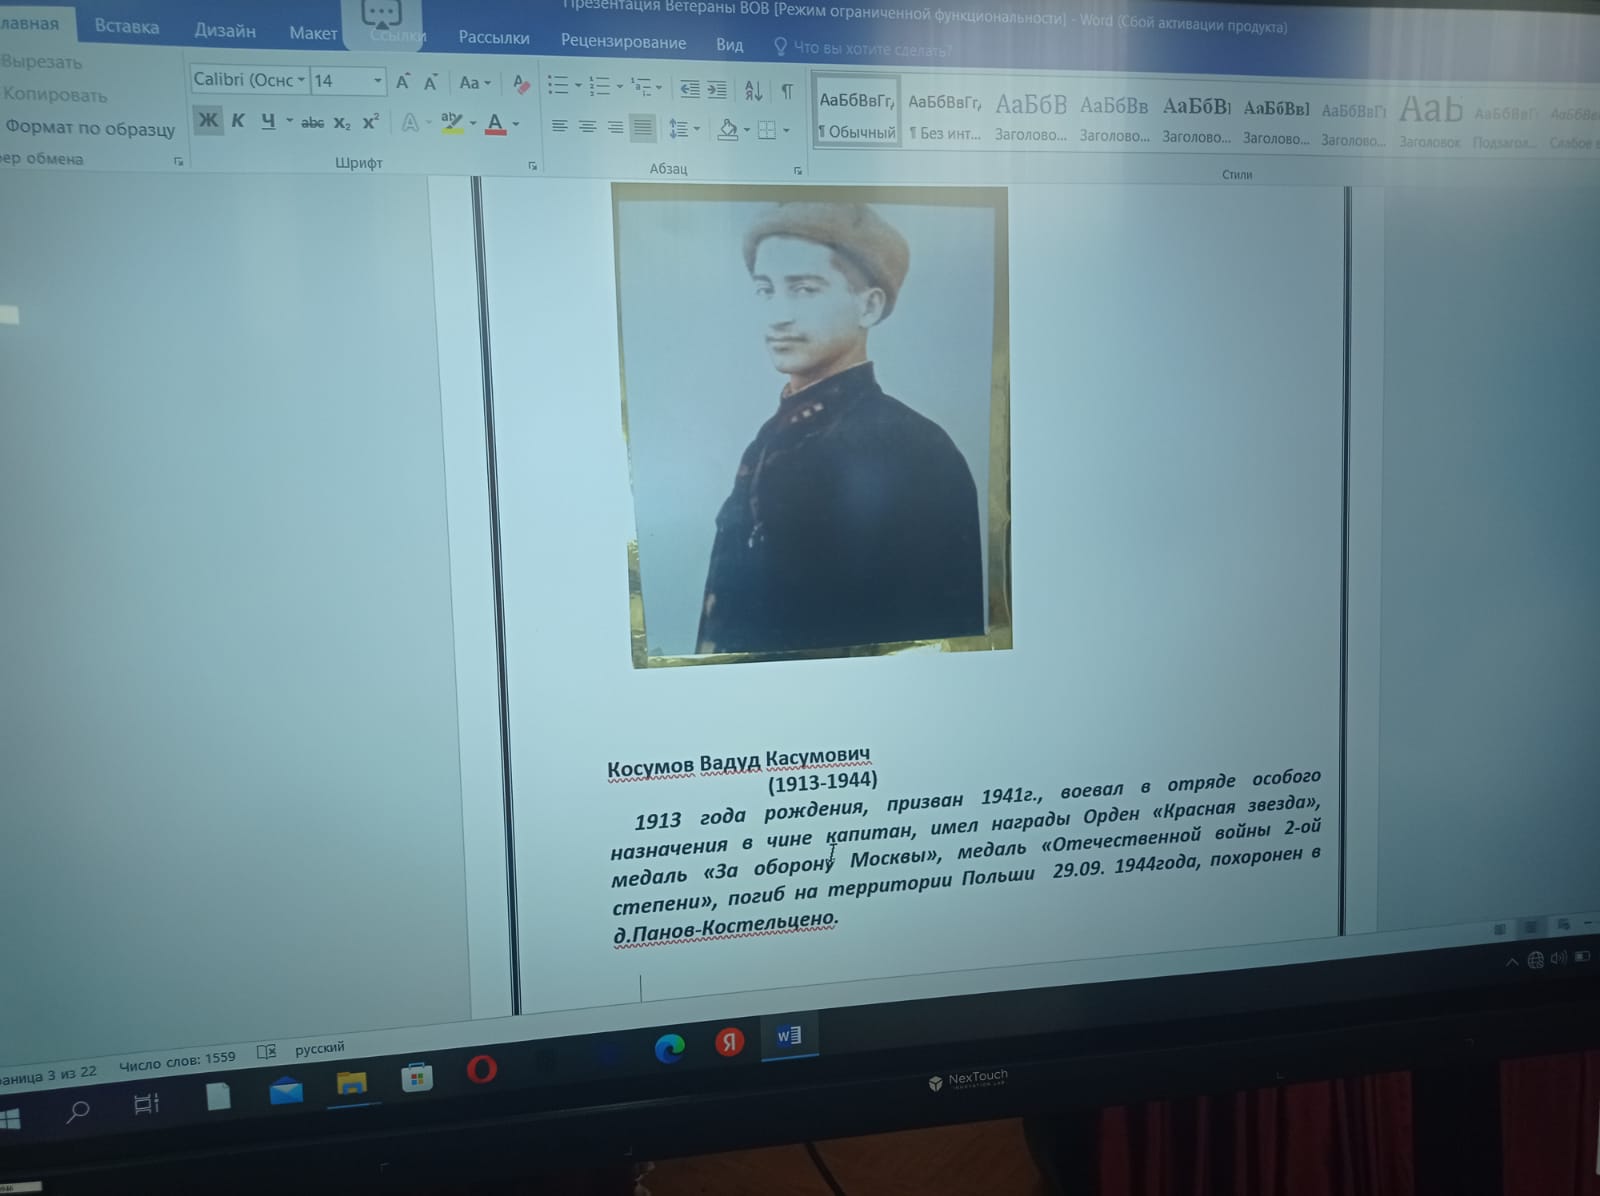
Task: Clear all formatting with eraser icon
Action: pos(520,84)
